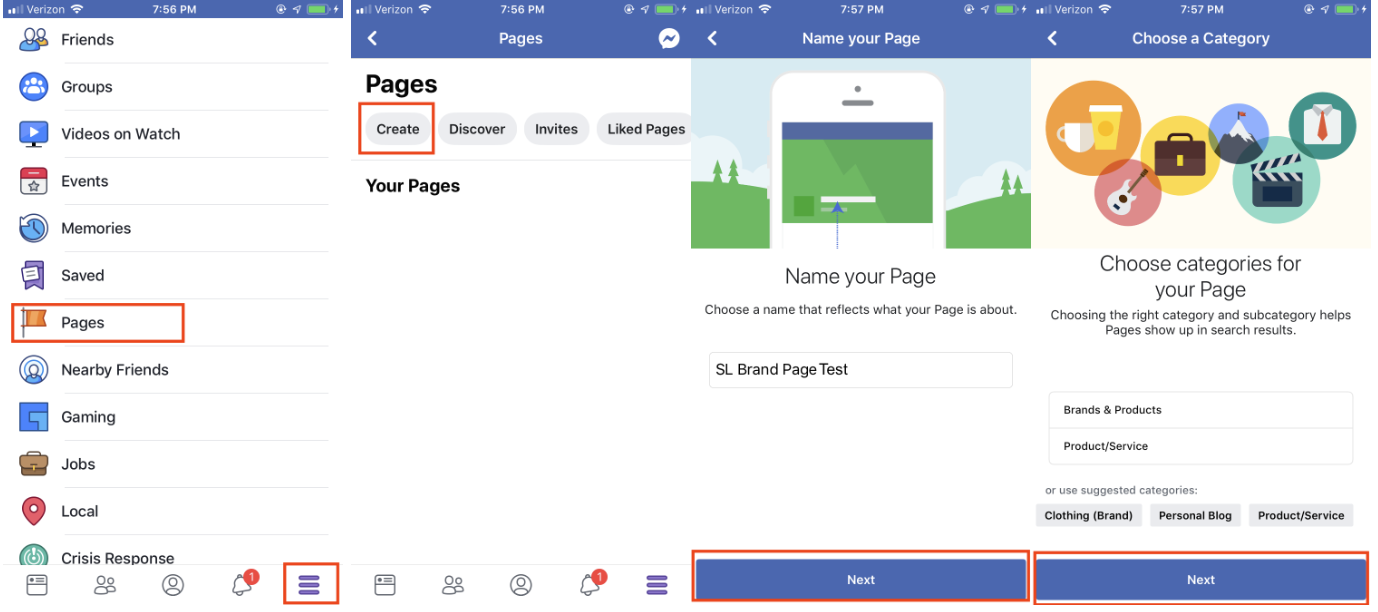Tap the Events calendar icon
The height and width of the screenshot is (612, 1378).
(x=34, y=181)
